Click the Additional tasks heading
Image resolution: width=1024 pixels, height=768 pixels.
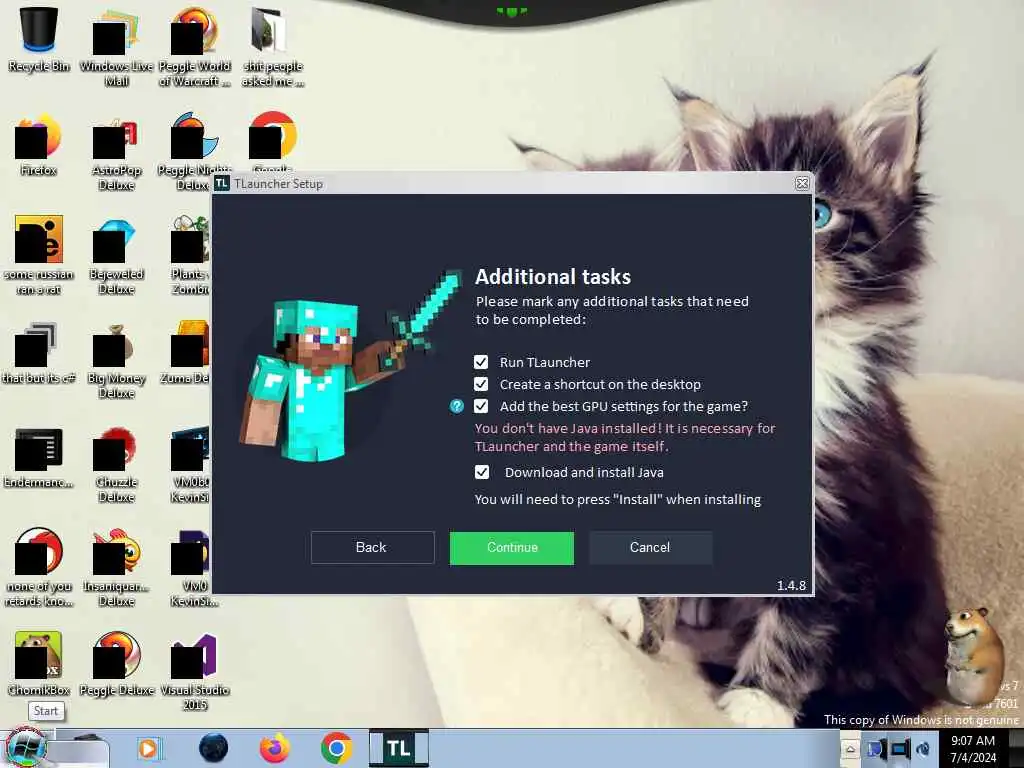pos(552,277)
